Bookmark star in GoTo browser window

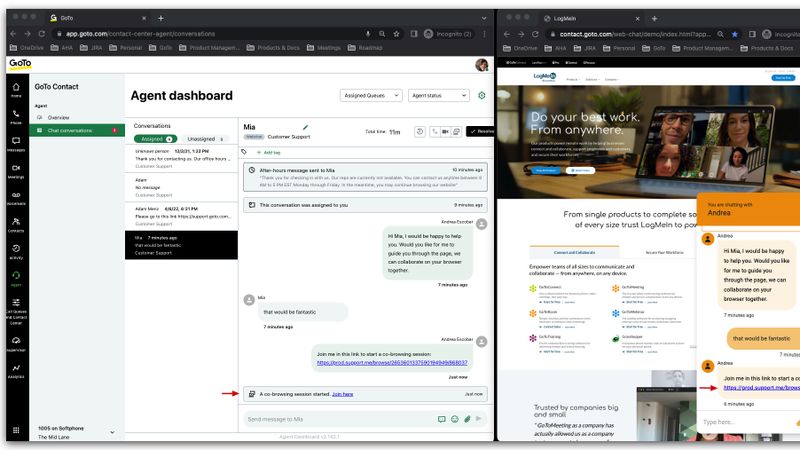click(396, 34)
